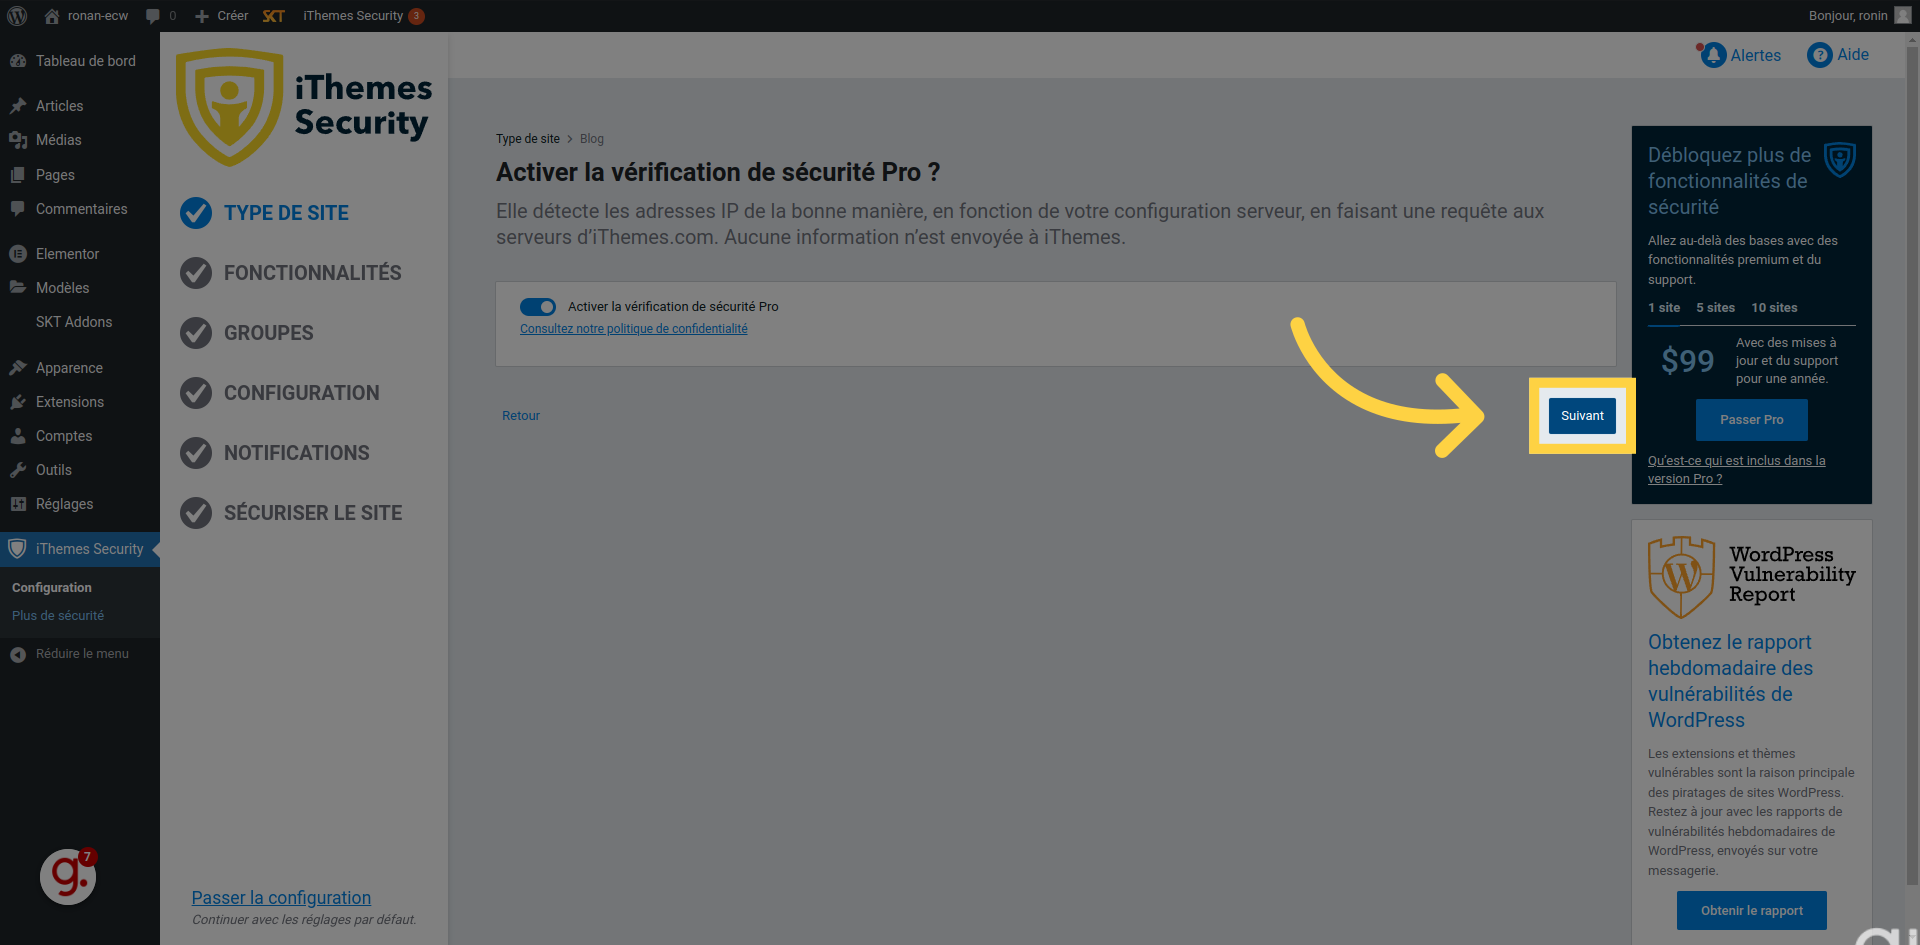This screenshot has width=1920, height=945.
Task: Click the Tableau de bord dashboard icon
Action: point(18,61)
